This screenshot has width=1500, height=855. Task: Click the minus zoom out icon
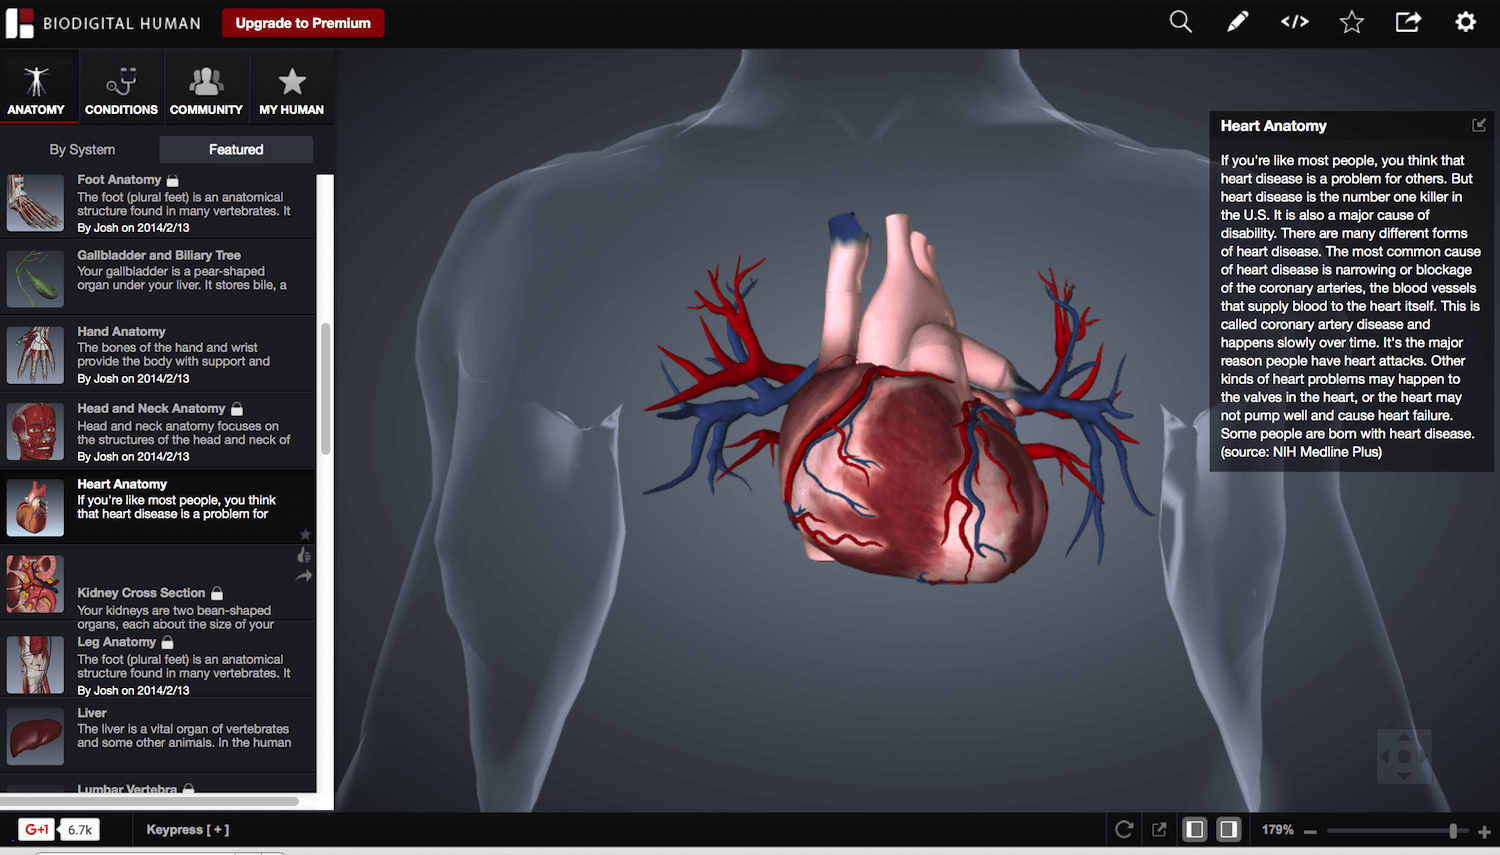point(1310,831)
